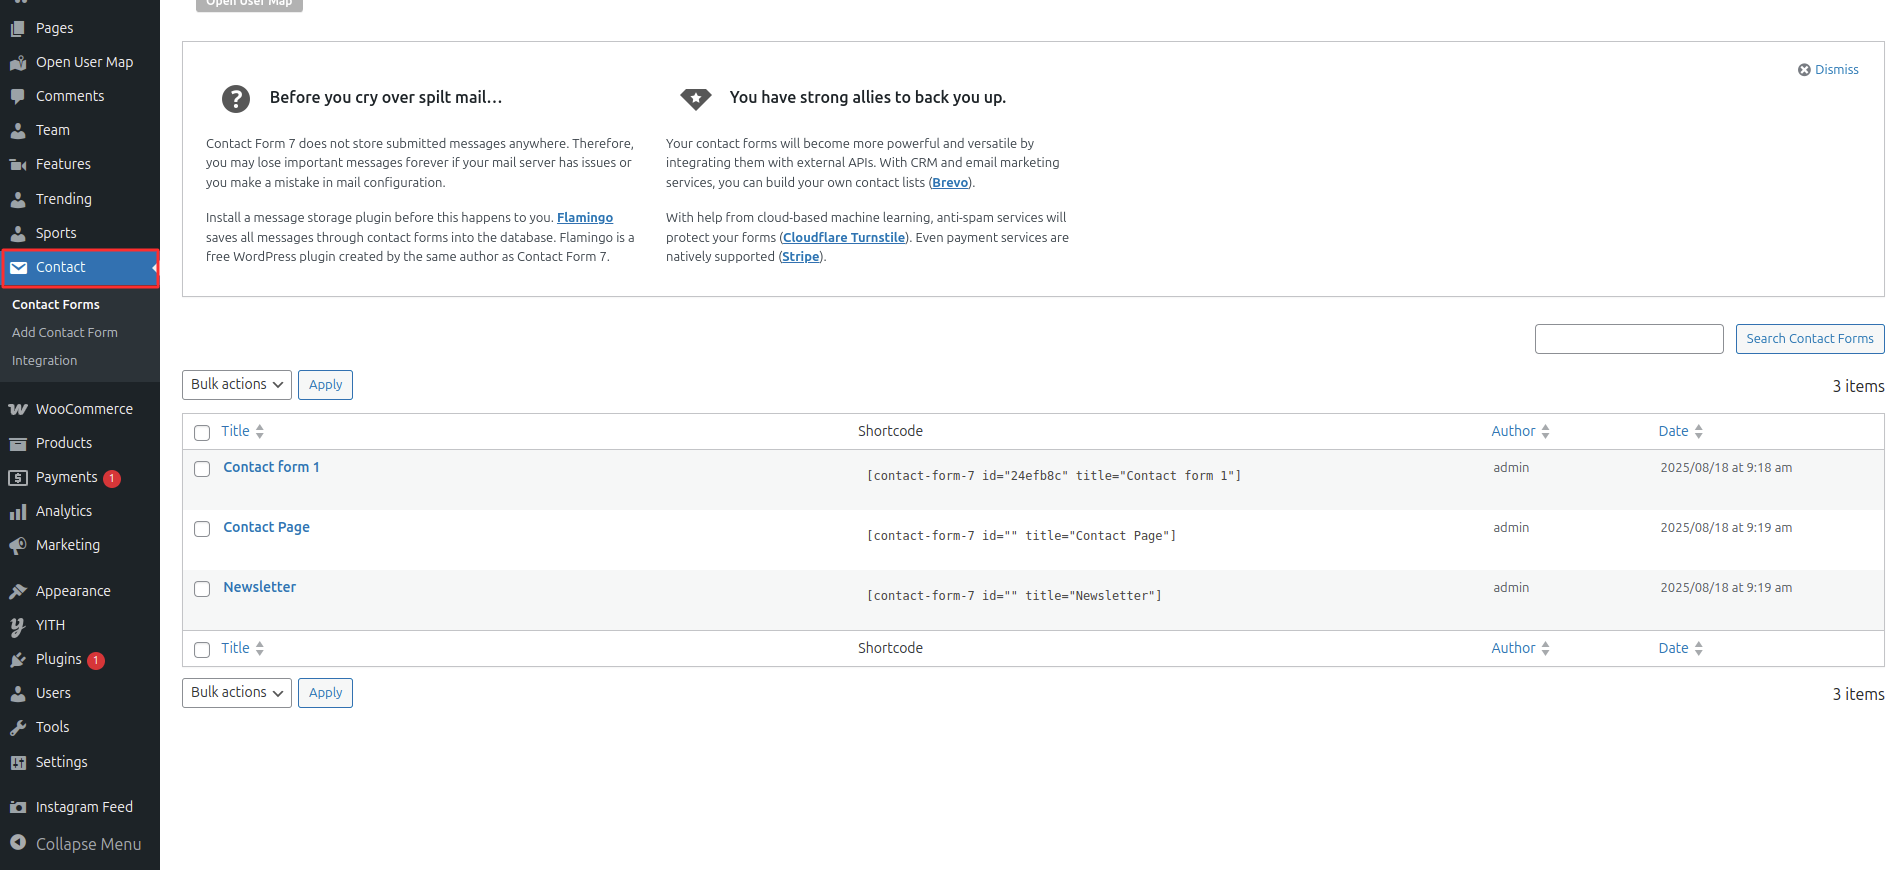
Task: Open the Integration submenu item
Action: [x=45, y=360]
